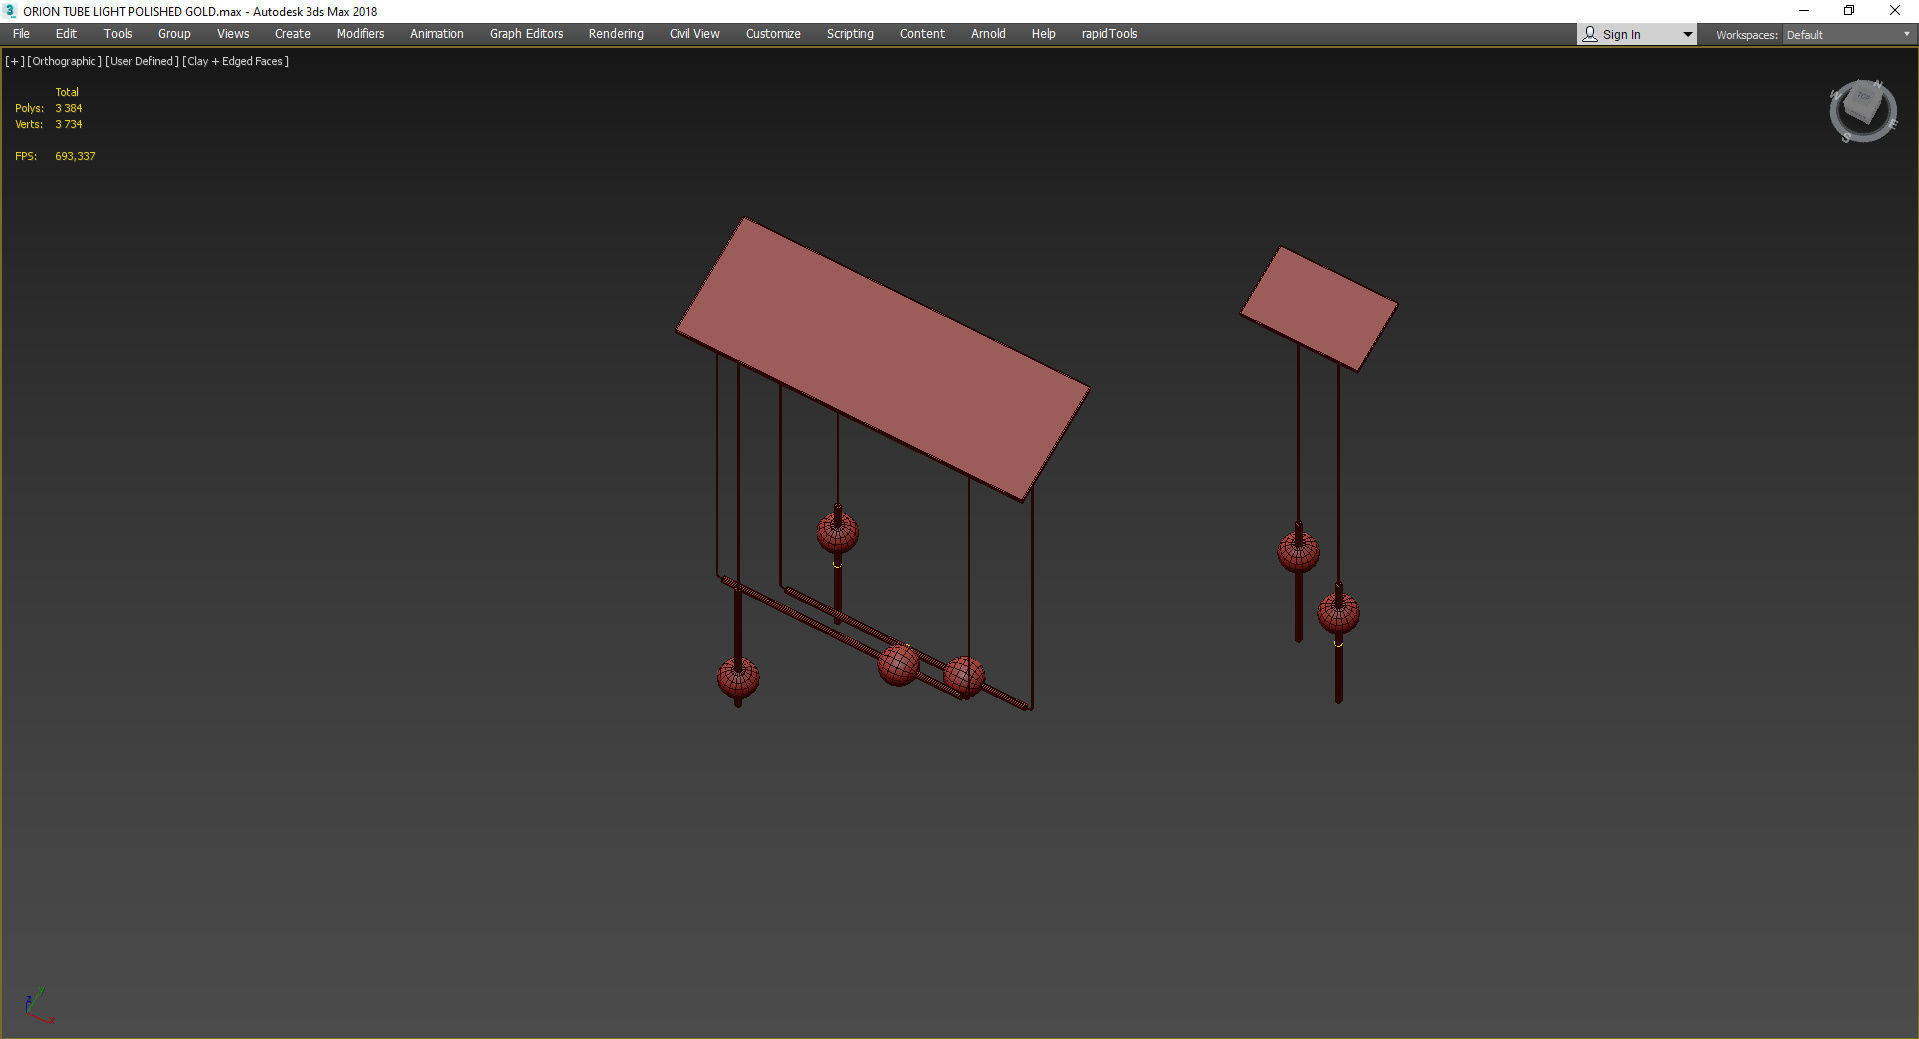Click the viewport [+] general menu label

coord(15,61)
